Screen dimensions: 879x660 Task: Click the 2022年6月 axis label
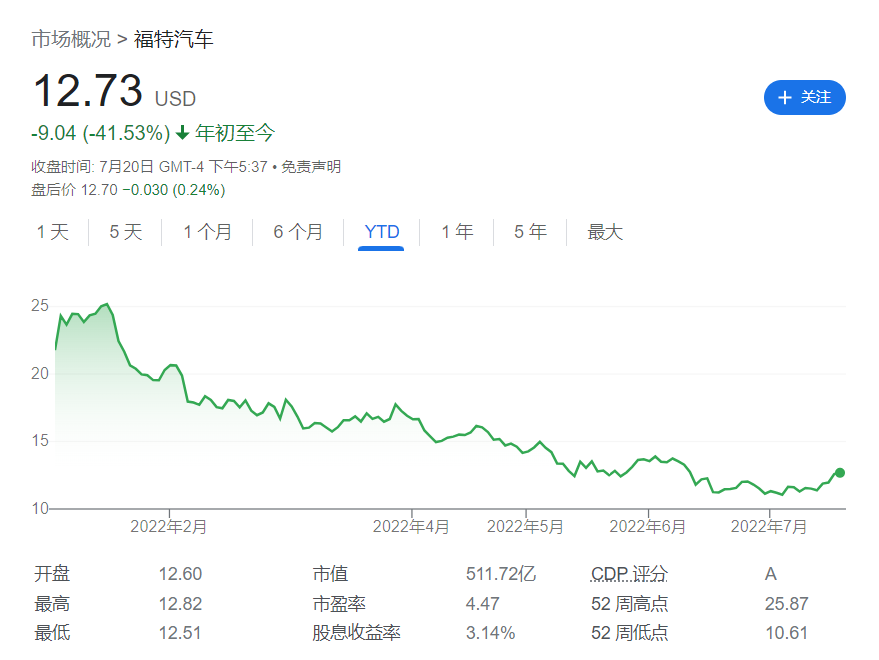point(647,527)
